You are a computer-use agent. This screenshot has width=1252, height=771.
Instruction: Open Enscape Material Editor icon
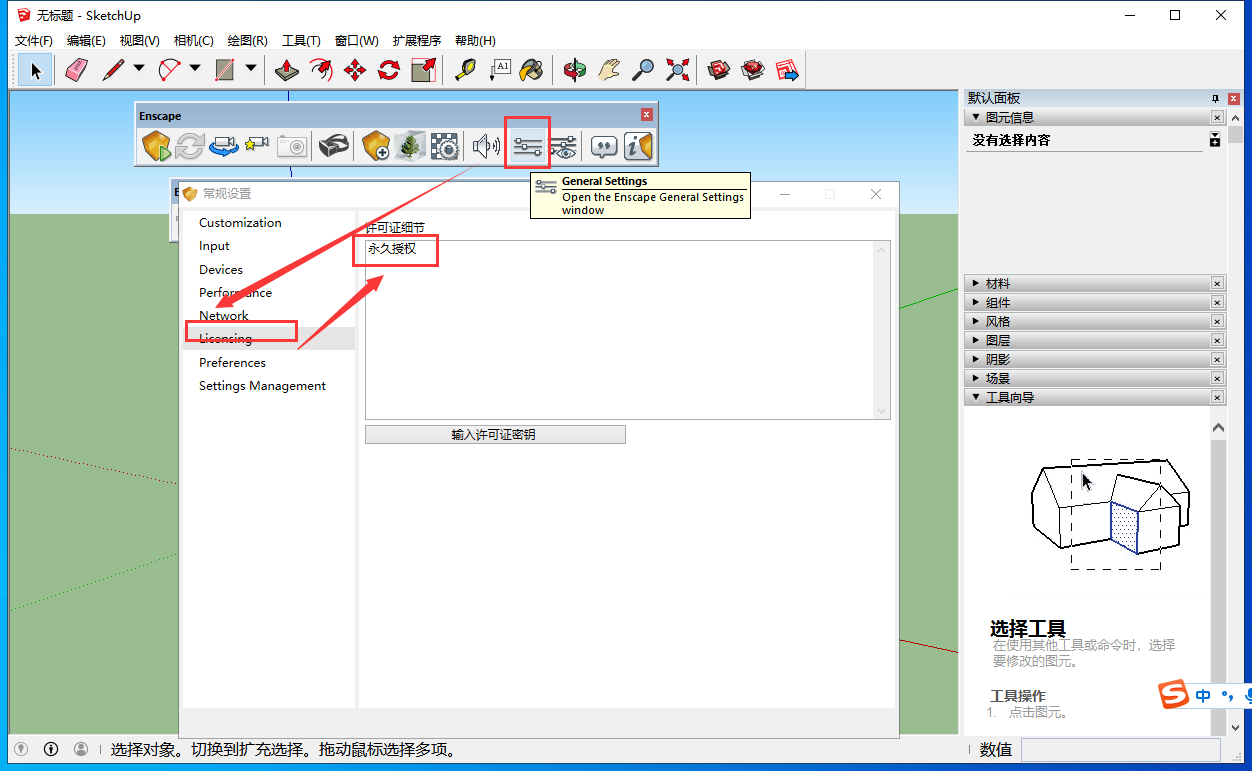(x=444, y=147)
